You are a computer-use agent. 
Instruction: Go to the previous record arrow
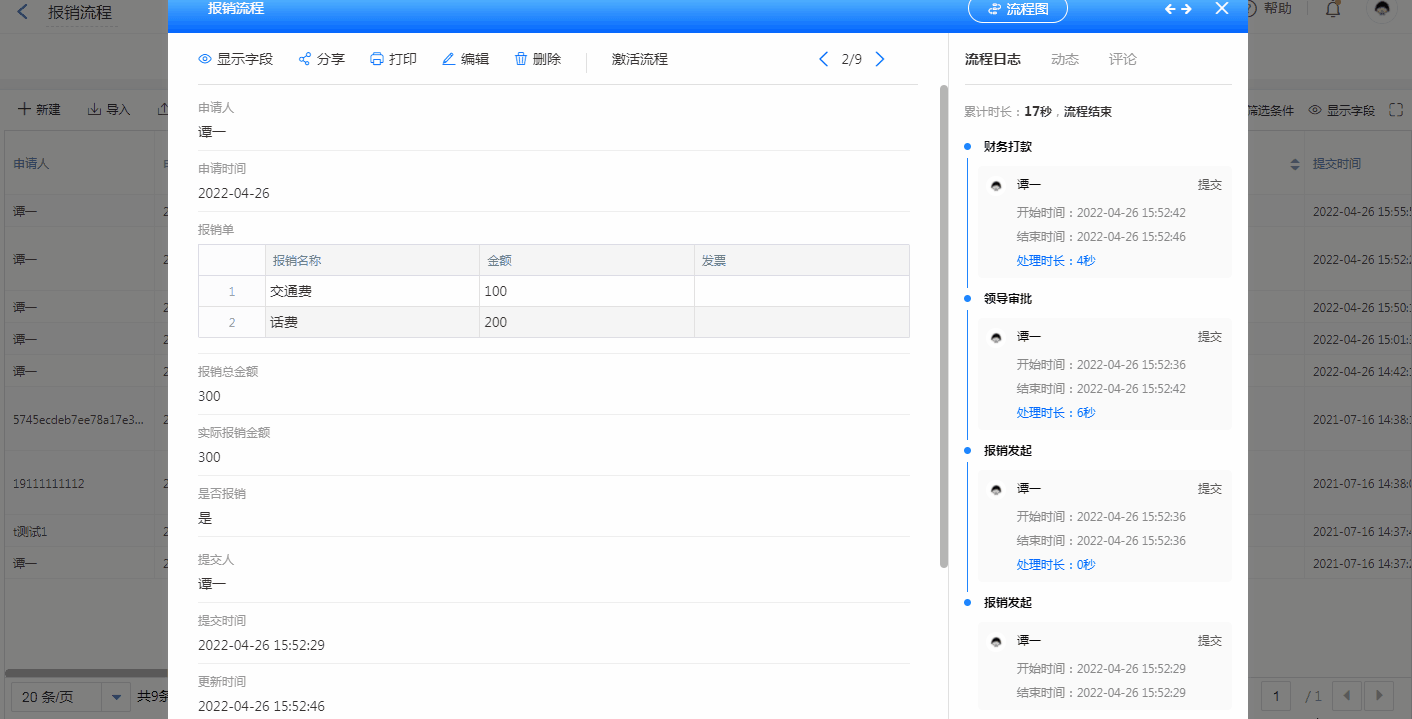(824, 59)
